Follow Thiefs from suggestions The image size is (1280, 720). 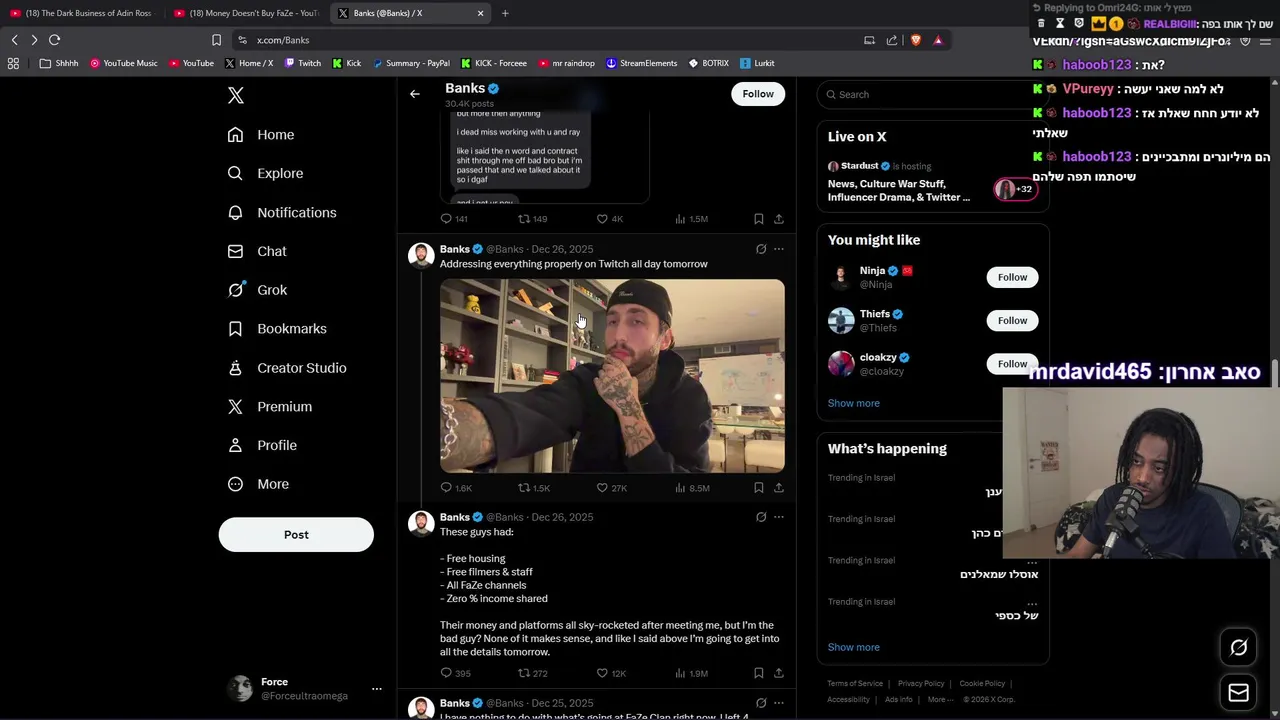click(1012, 320)
